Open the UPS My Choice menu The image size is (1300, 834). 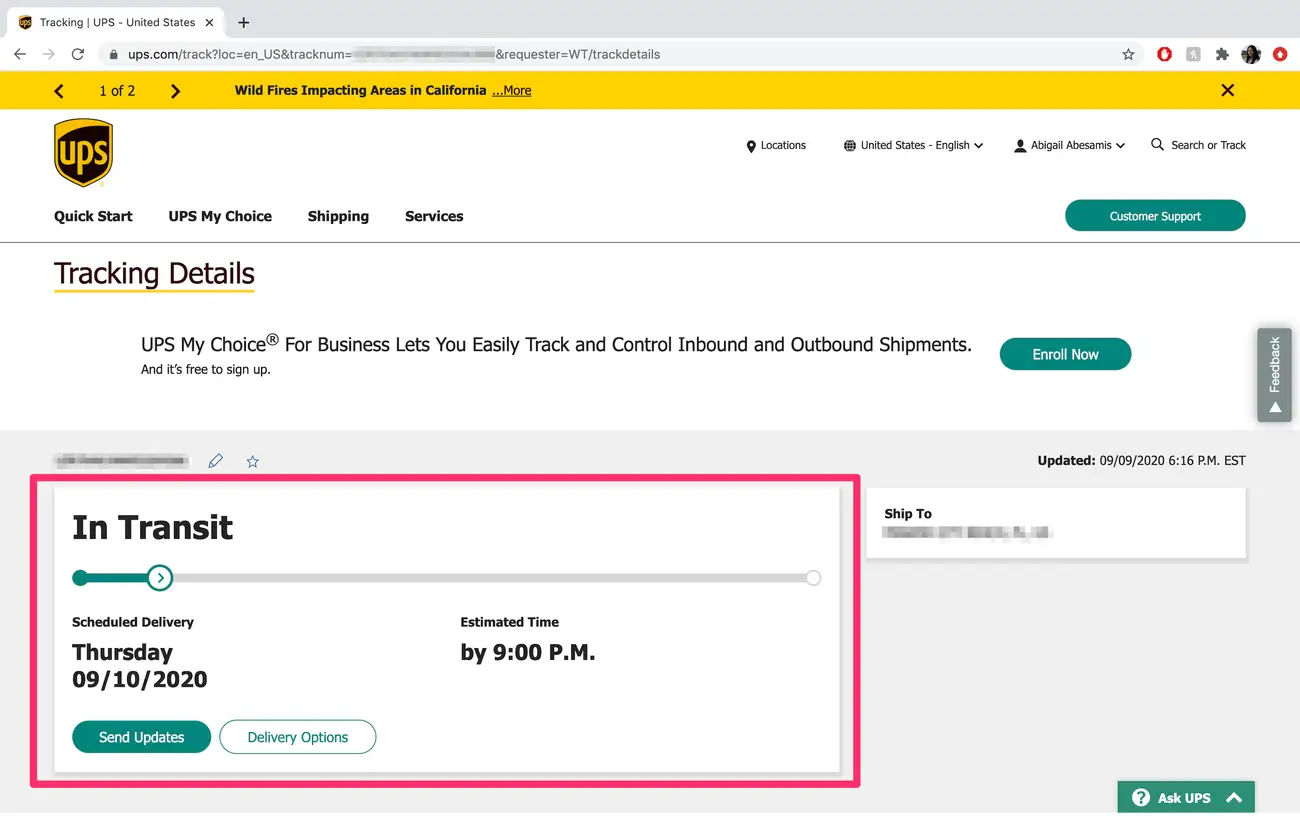[220, 216]
